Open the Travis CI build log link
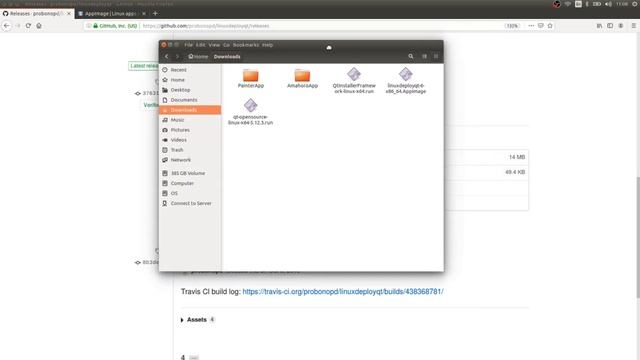The width and height of the screenshot is (640, 360). coord(343,291)
